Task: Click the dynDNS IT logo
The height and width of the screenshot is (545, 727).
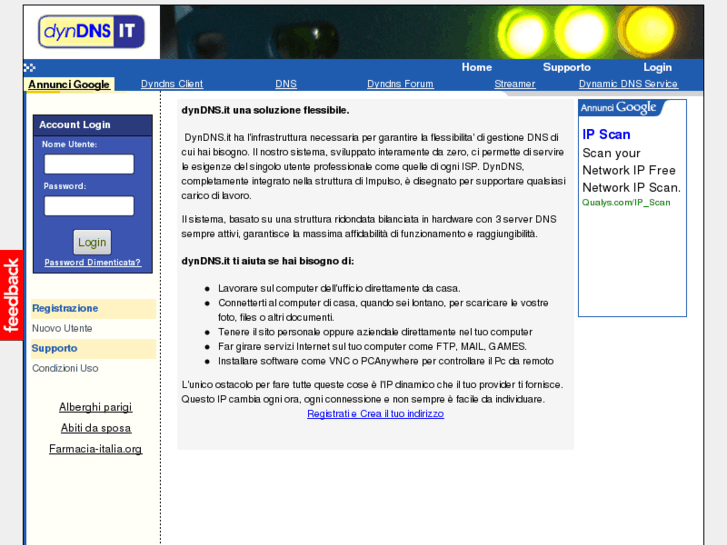Action: (x=91, y=32)
